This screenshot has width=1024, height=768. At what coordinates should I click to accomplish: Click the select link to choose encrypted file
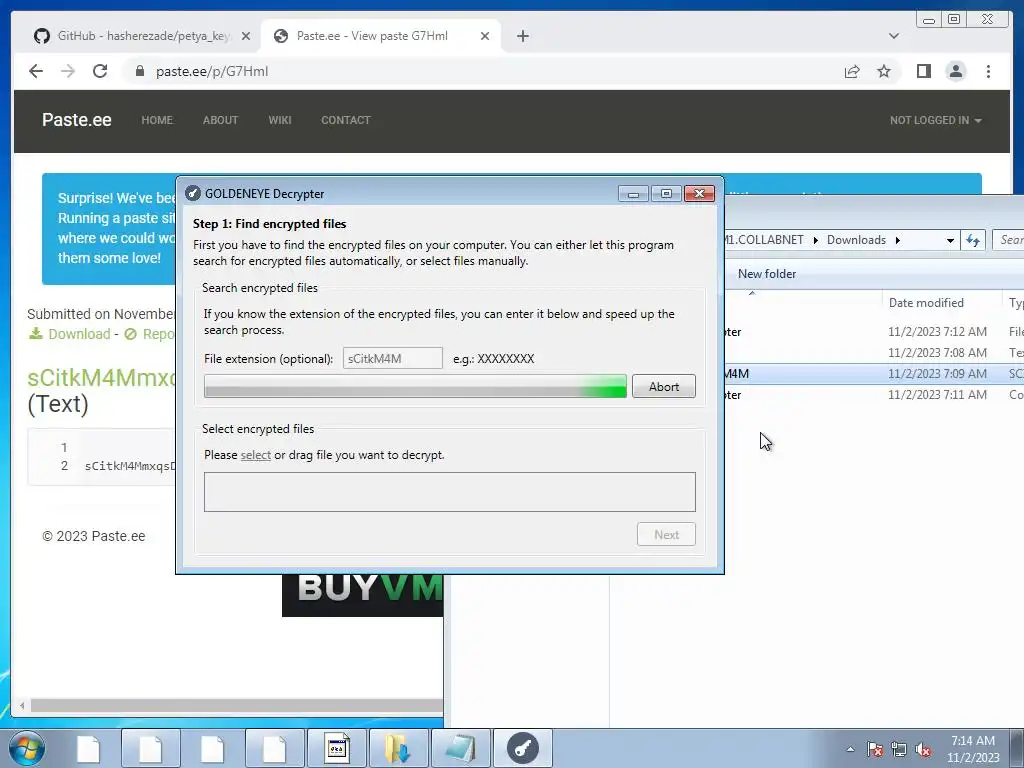pos(255,455)
